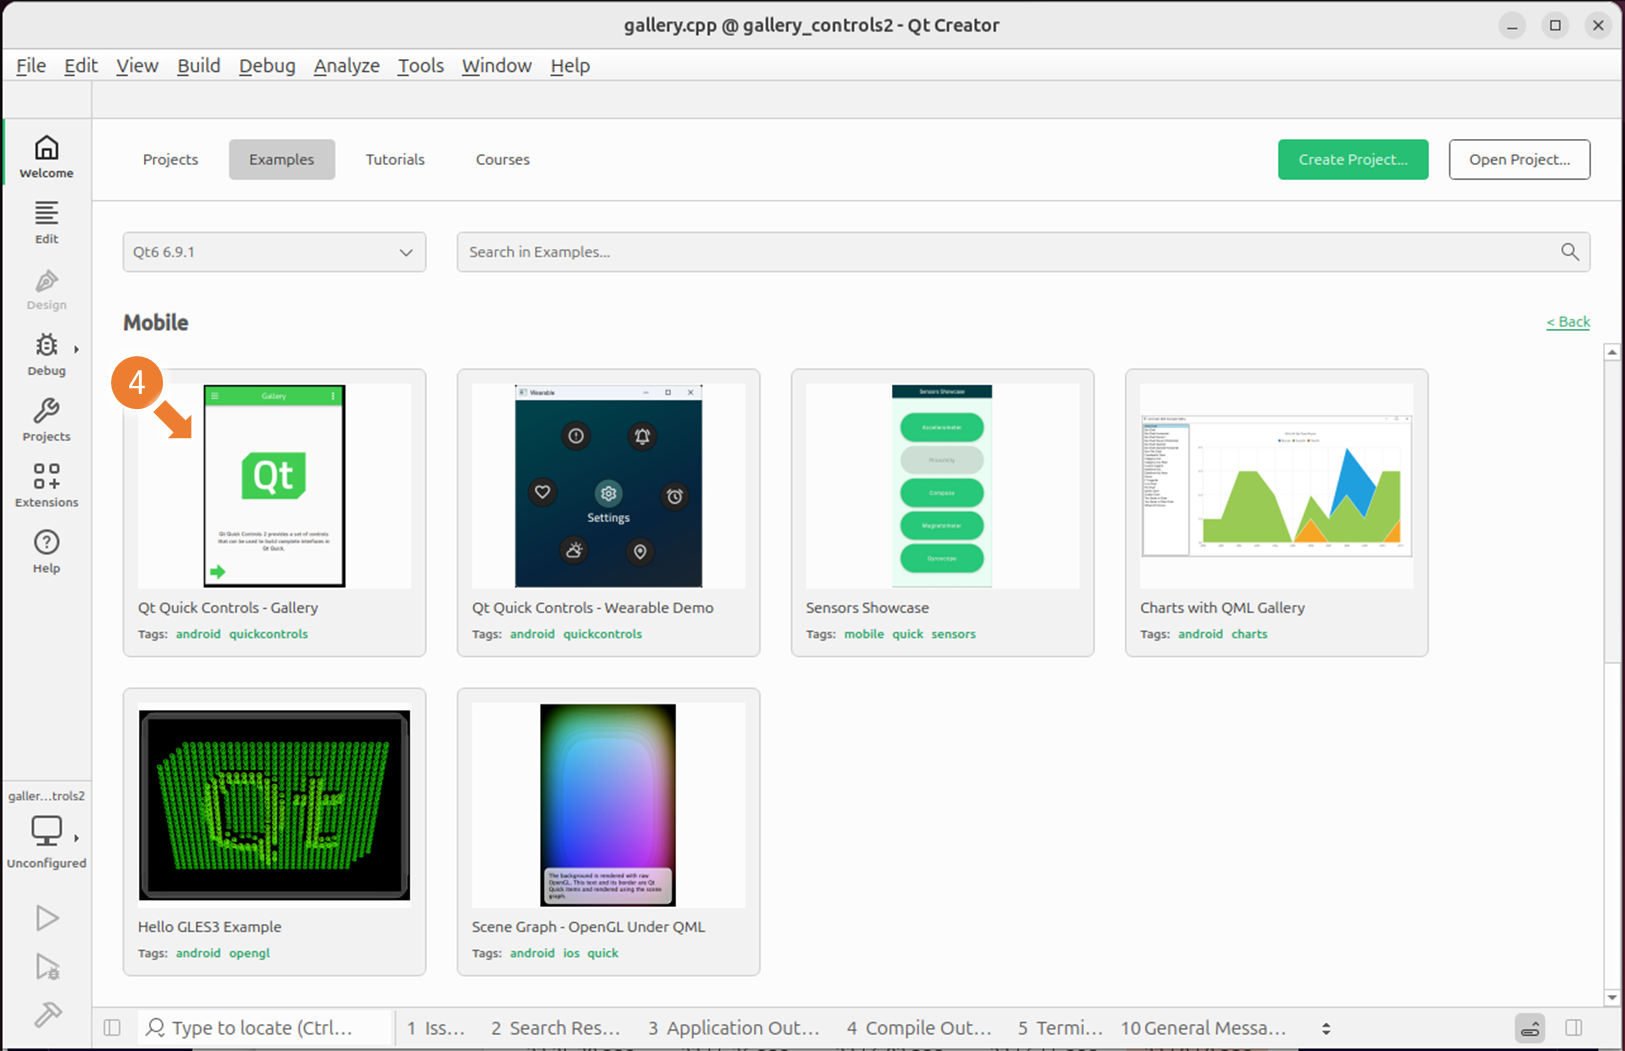Click the sensors tag under Sensors Showcase
Viewport: 1625px width, 1051px height.
(953, 634)
